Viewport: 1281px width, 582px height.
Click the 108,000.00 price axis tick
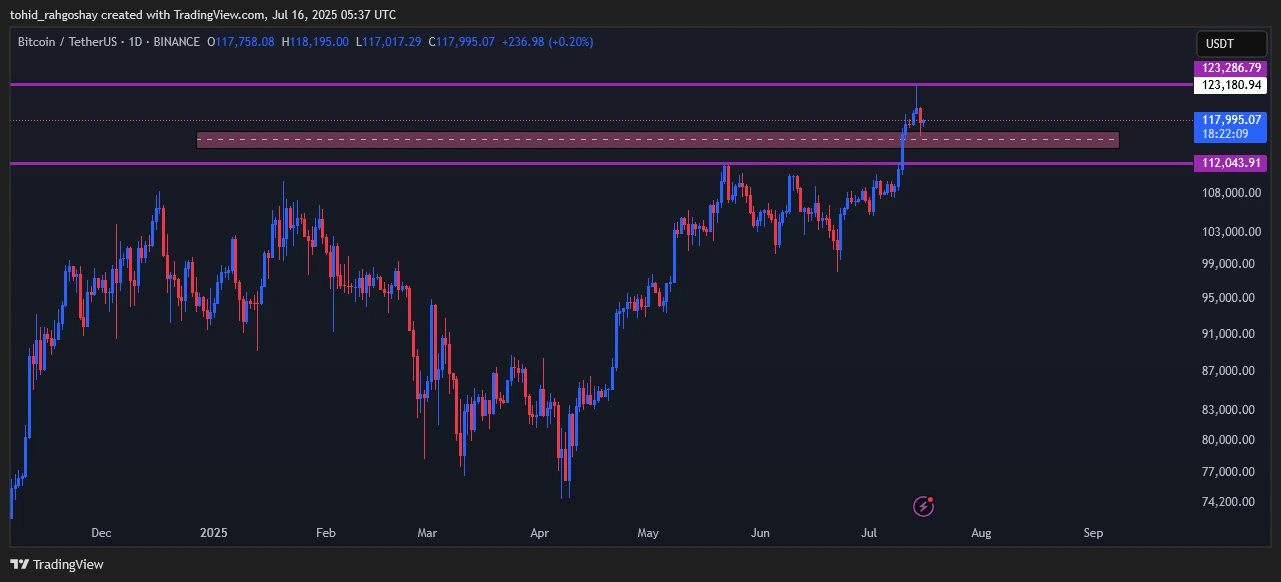click(1229, 193)
